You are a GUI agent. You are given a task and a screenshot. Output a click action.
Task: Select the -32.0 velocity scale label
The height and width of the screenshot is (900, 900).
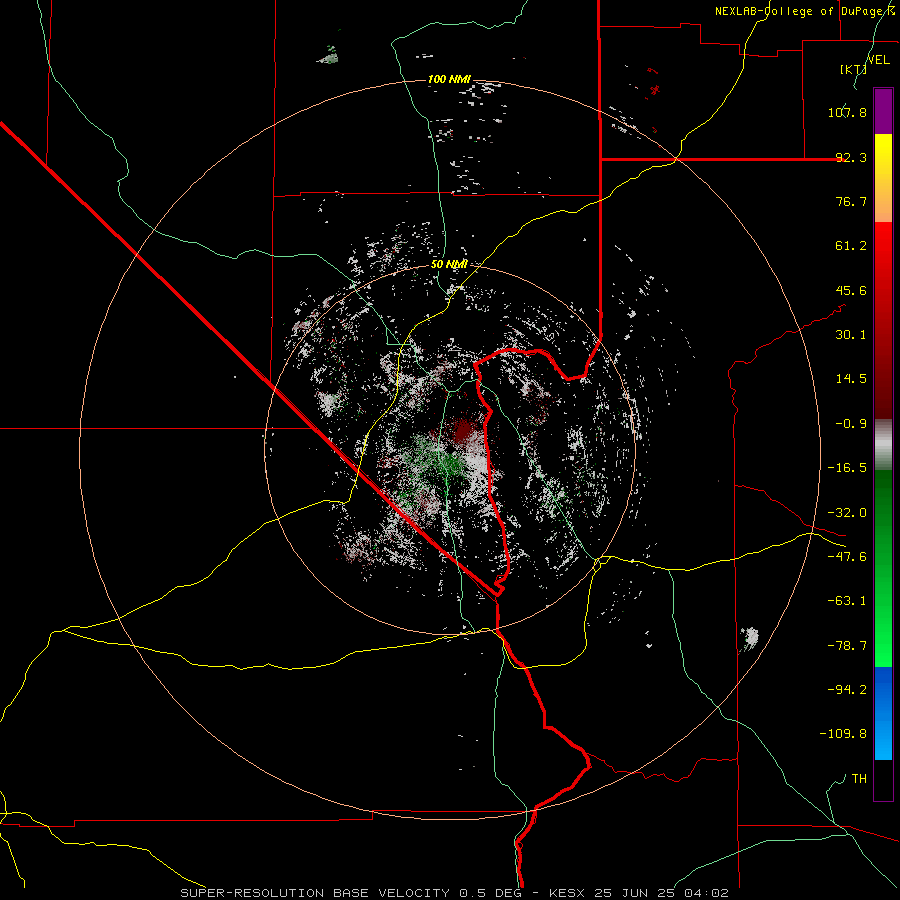[x=847, y=513]
